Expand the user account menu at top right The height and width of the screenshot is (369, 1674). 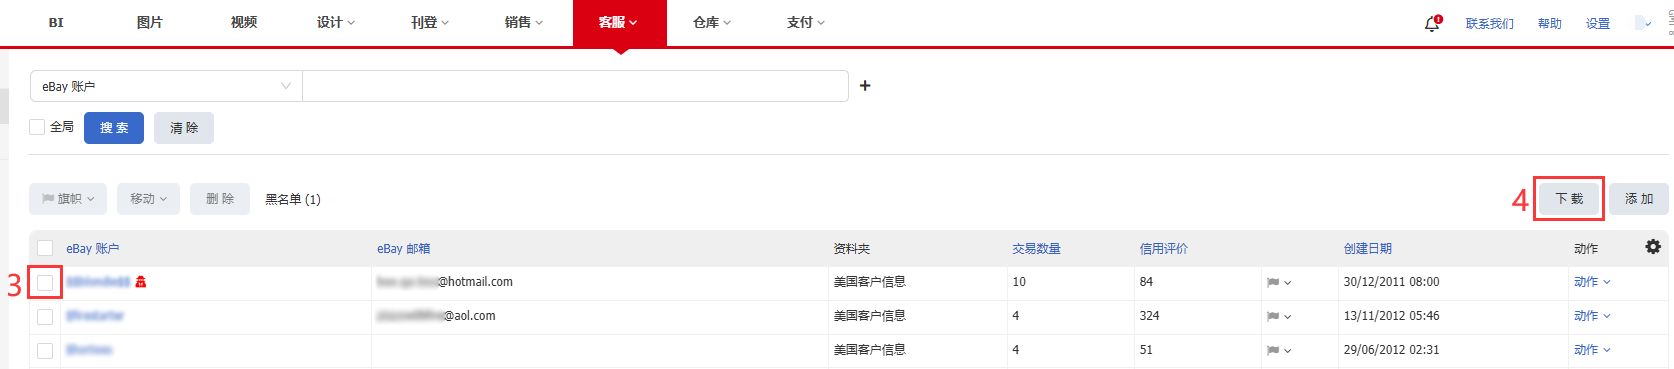[x=1643, y=23]
